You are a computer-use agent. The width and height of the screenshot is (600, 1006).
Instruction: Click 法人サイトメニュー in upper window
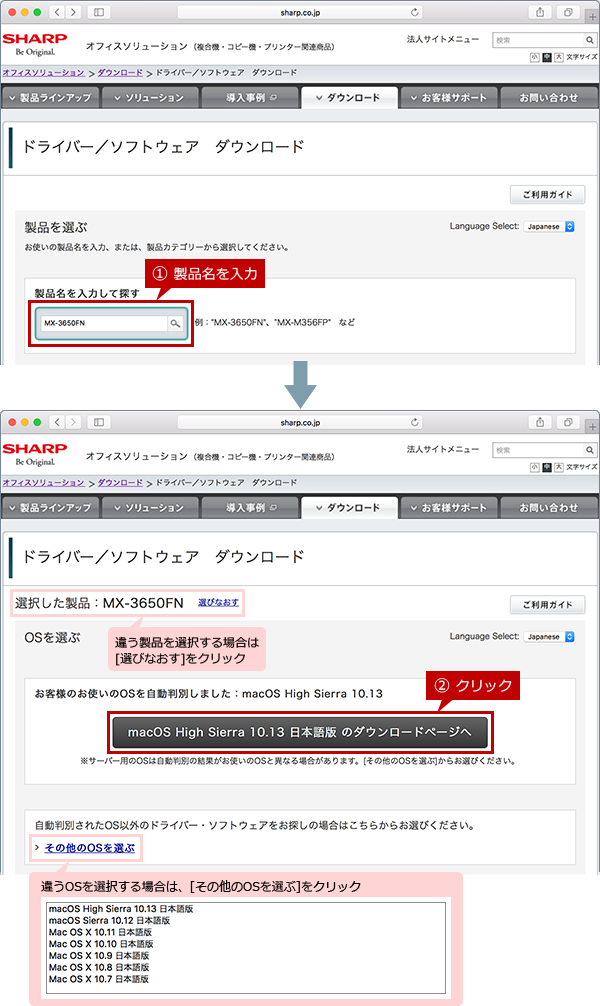443,39
